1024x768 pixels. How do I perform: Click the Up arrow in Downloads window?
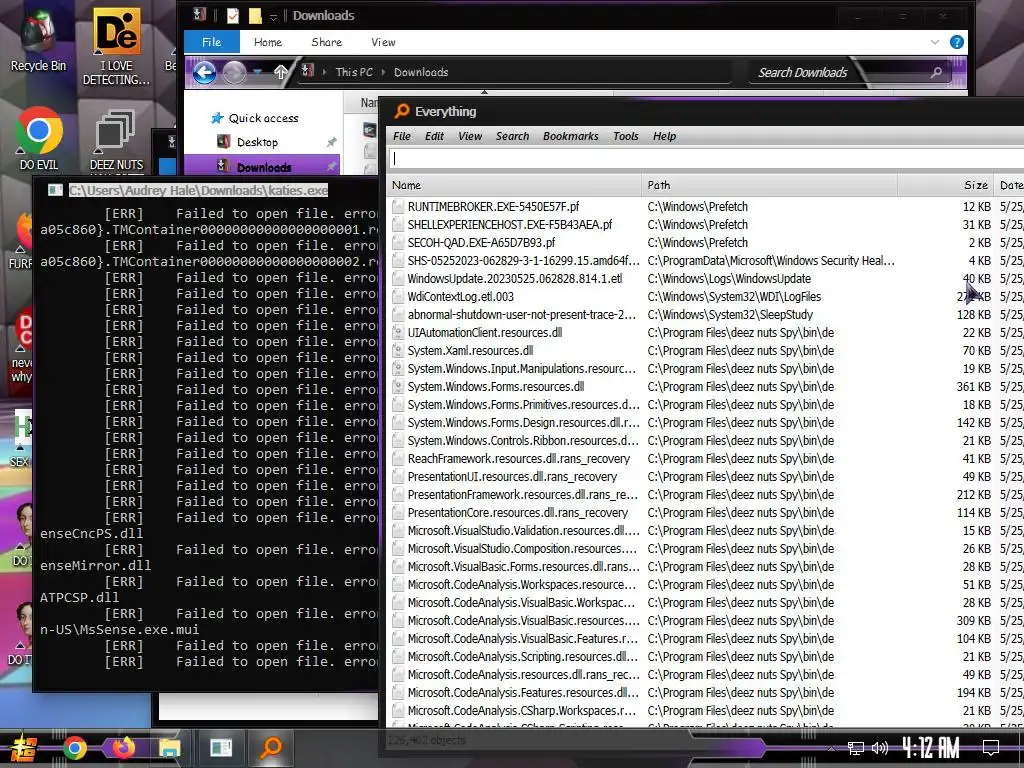point(281,72)
